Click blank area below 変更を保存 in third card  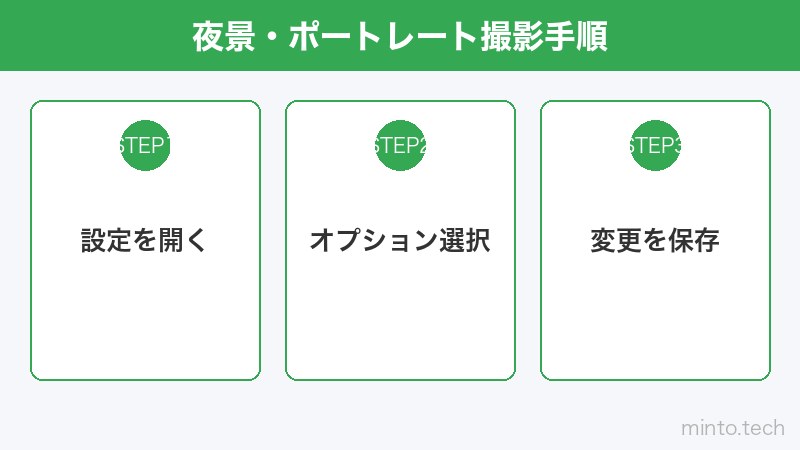(655, 320)
